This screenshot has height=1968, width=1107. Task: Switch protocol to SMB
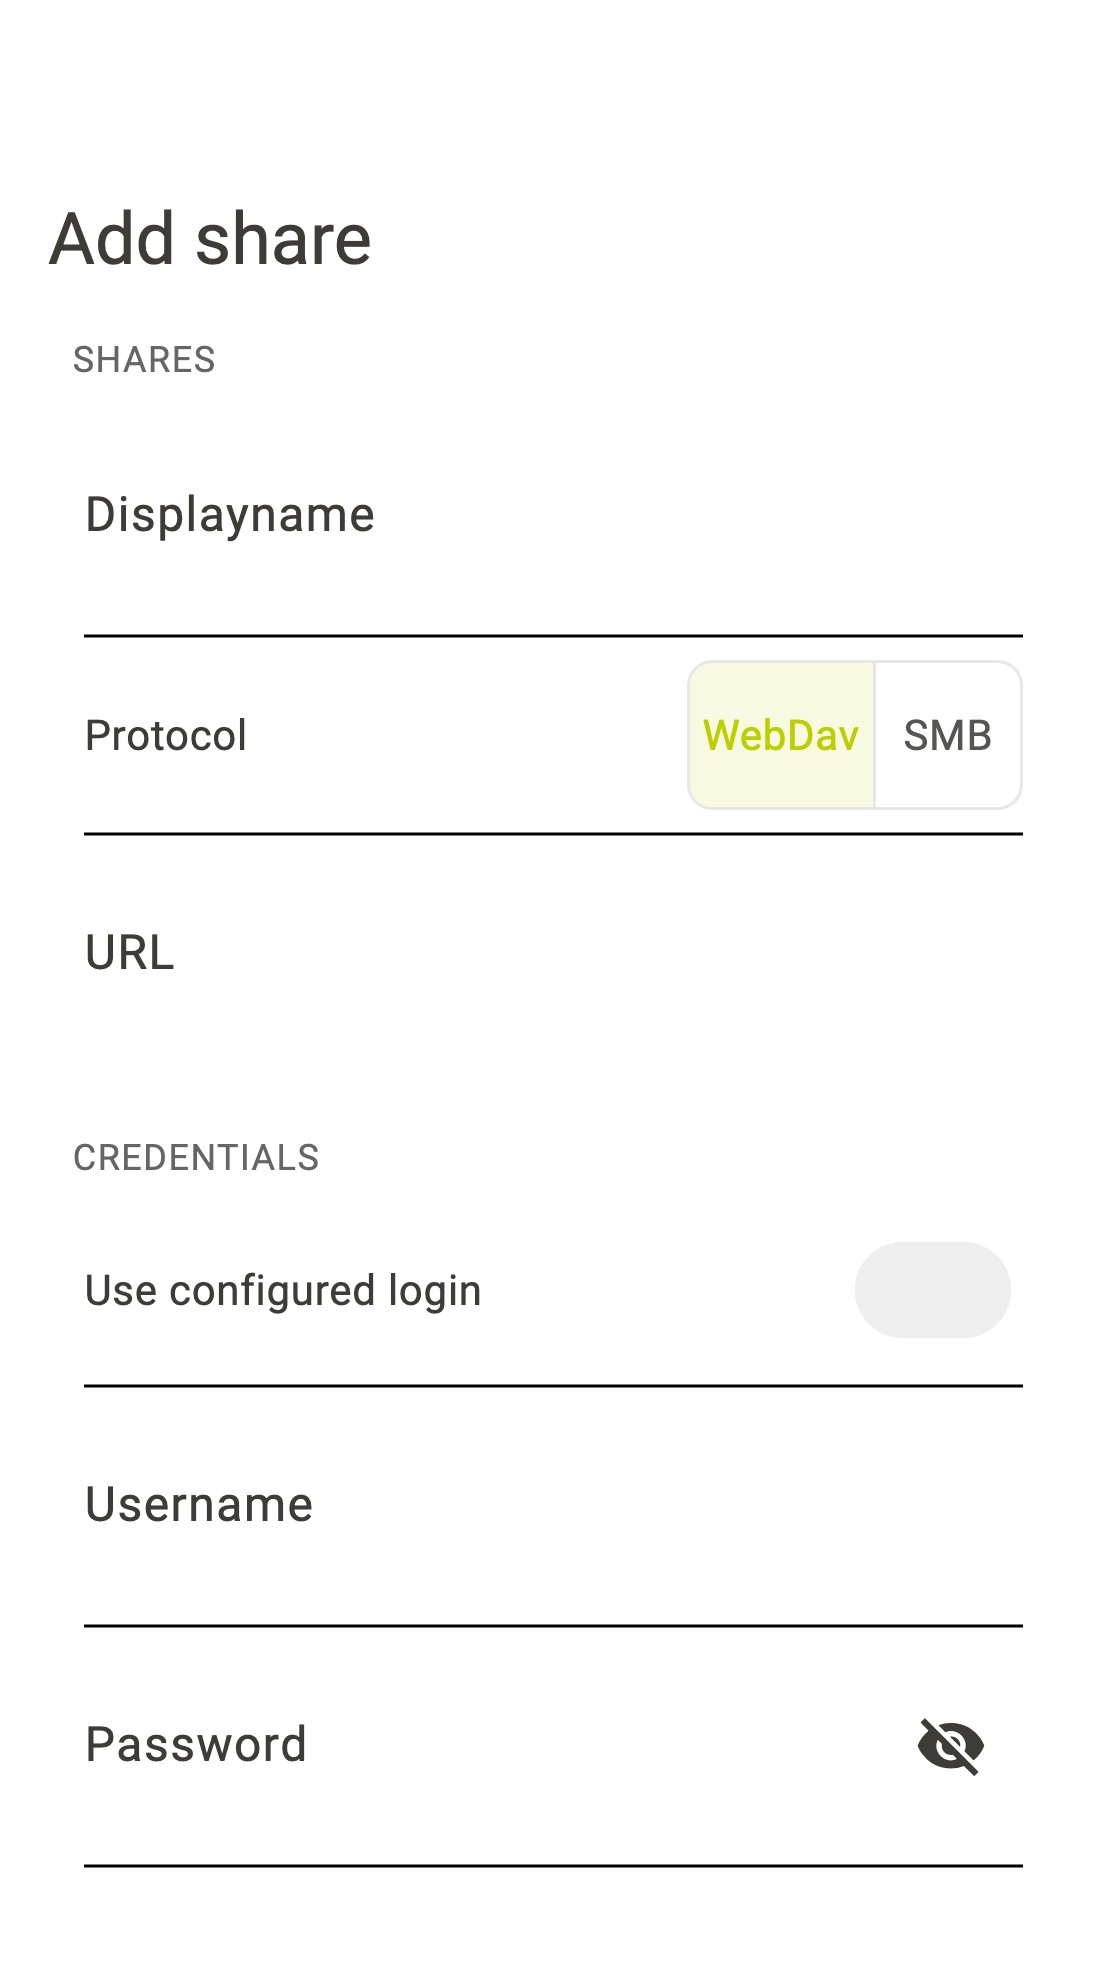pyautogui.click(x=947, y=735)
